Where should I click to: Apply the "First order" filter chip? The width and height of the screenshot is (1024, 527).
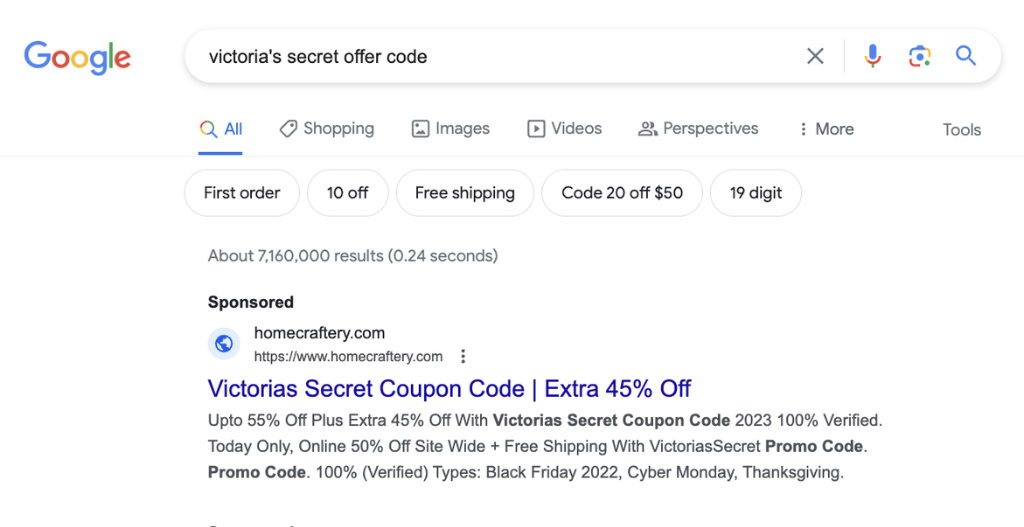click(x=242, y=193)
